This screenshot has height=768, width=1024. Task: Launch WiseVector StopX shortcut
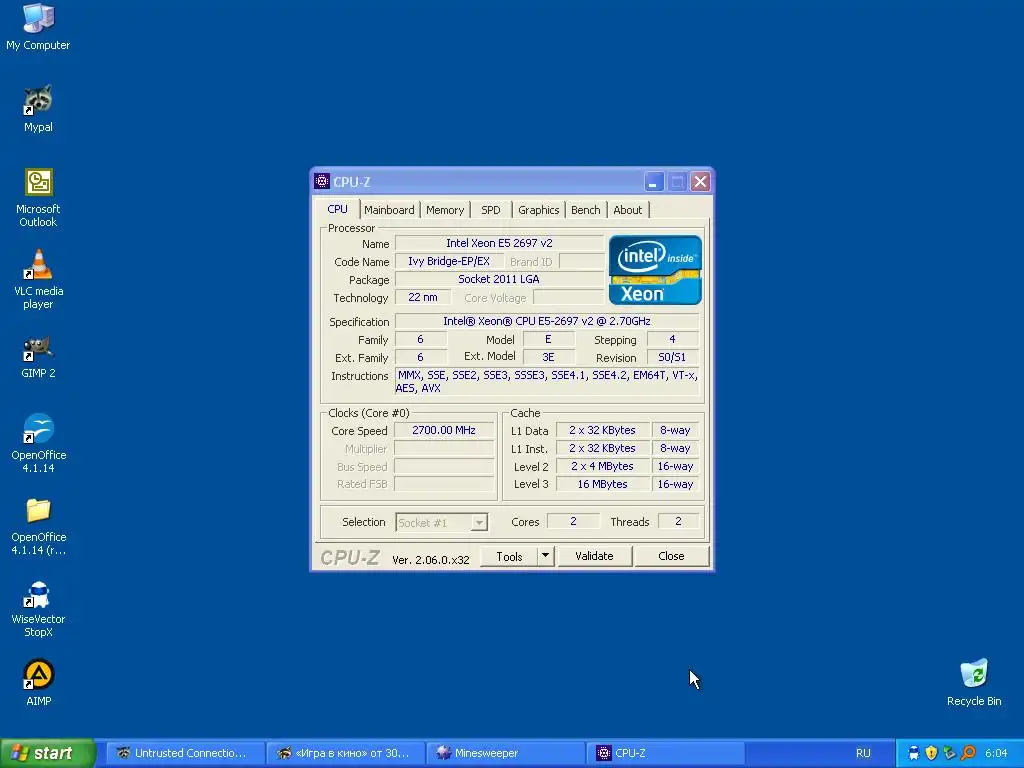38,609
